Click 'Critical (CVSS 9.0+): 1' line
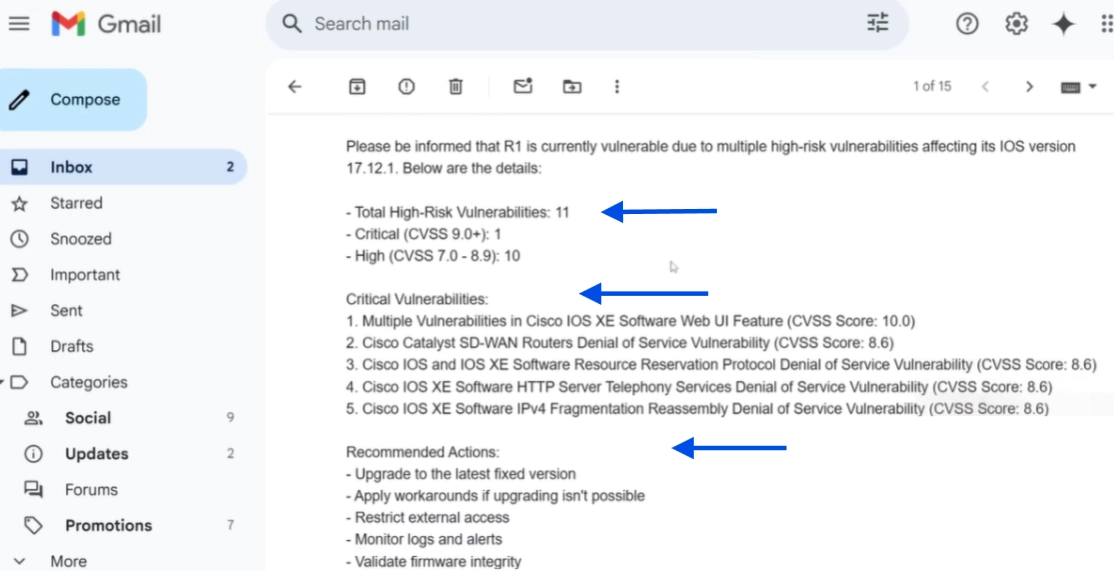Screen dimensions: 1114x571 [x=424, y=234]
